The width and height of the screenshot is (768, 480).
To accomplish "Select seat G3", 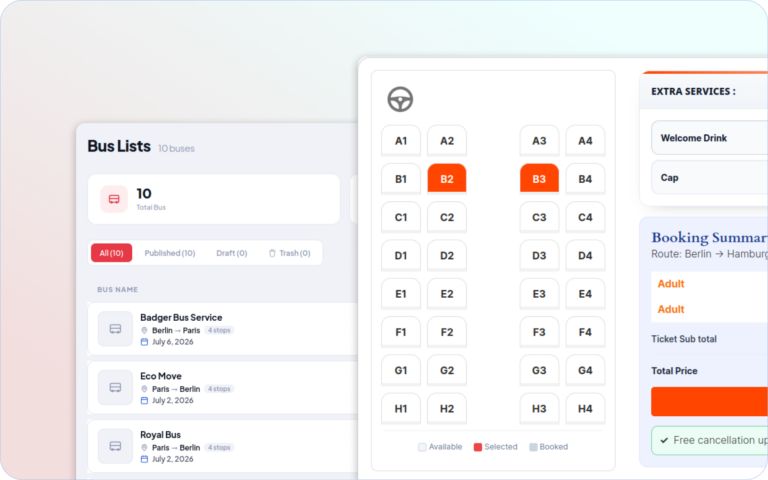I will pos(539,370).
